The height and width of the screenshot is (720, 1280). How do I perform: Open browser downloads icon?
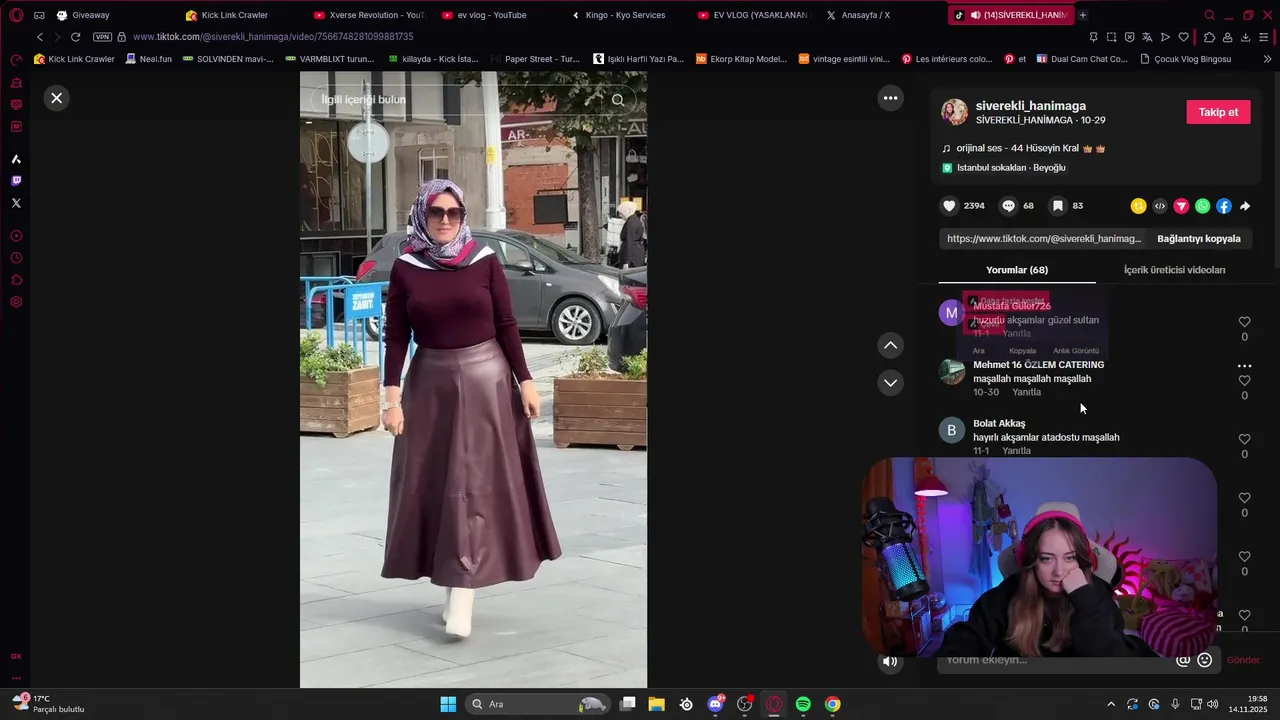[1245, 37]
